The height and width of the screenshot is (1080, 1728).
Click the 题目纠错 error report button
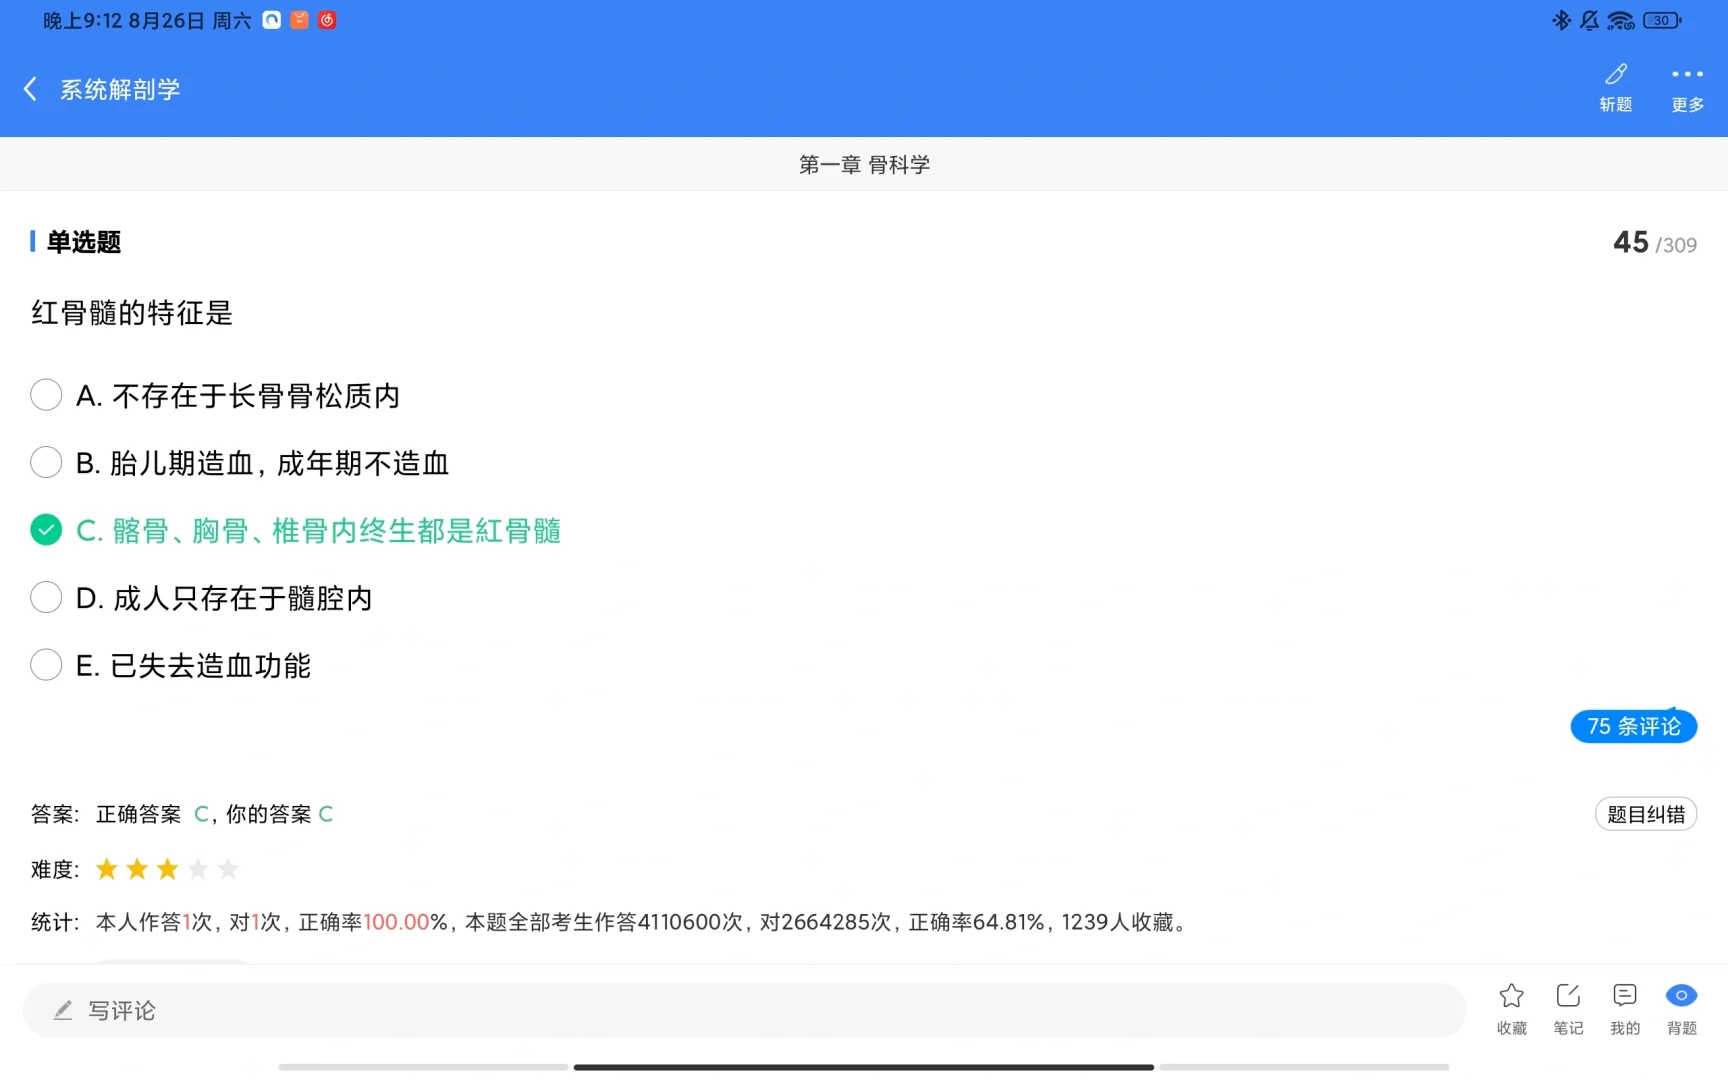coord(1646,813)
